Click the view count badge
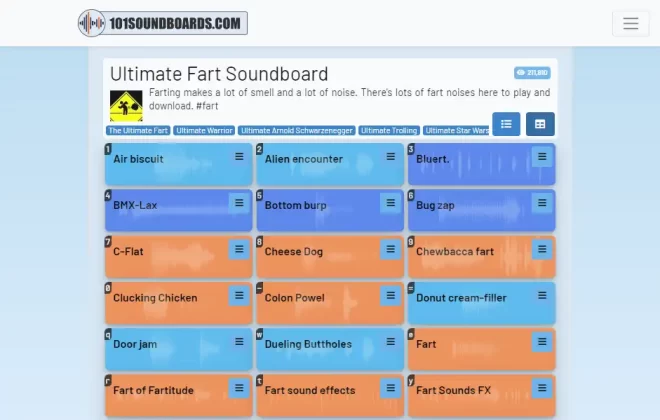Viewport: 660px width, 420px height. coord(532,72)
